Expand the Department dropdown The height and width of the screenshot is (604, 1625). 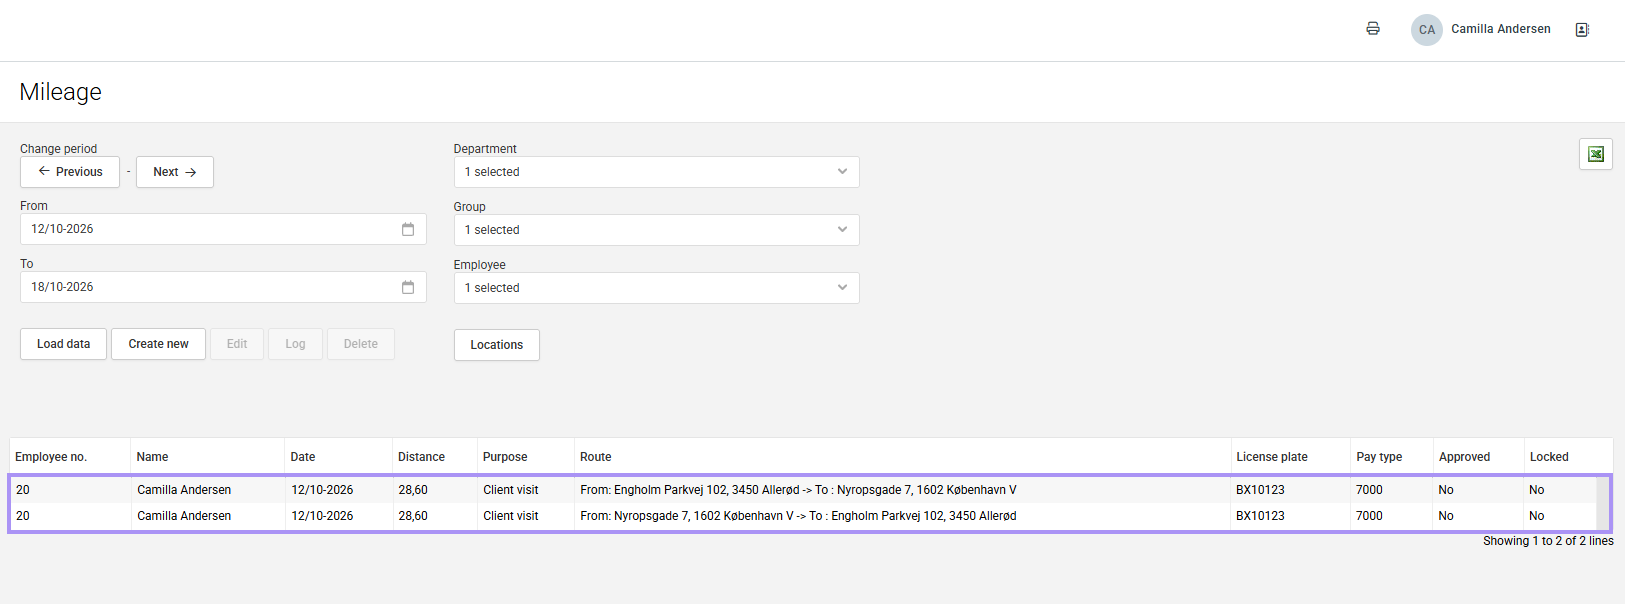point(656,172)
